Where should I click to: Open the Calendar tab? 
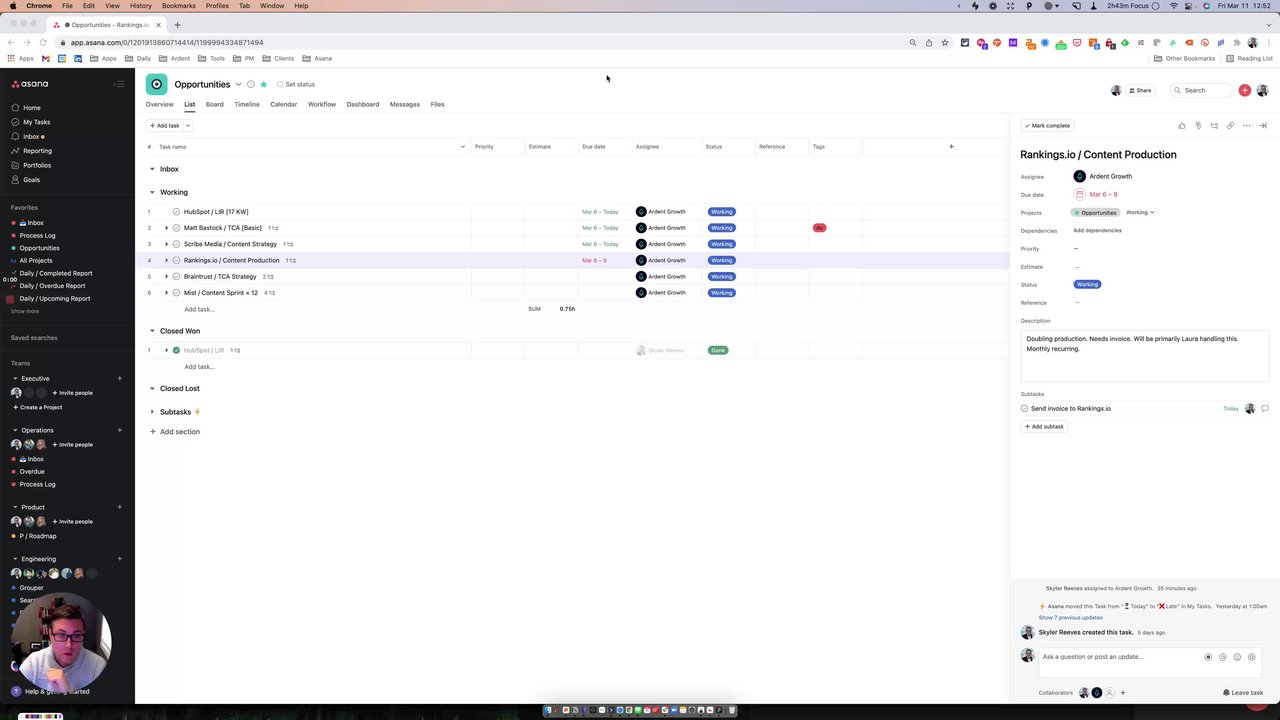click(283, 104)
